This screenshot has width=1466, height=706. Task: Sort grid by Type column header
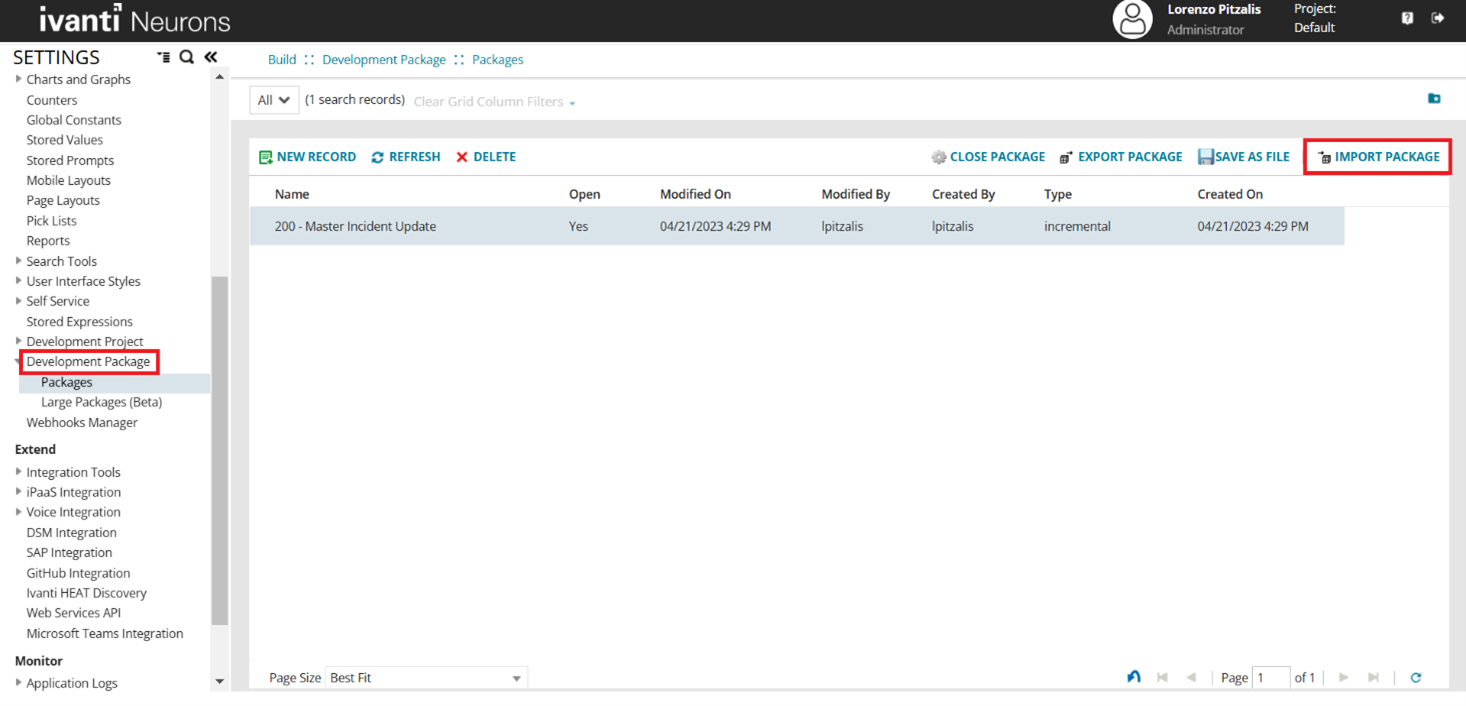(x=1058, y=194)
